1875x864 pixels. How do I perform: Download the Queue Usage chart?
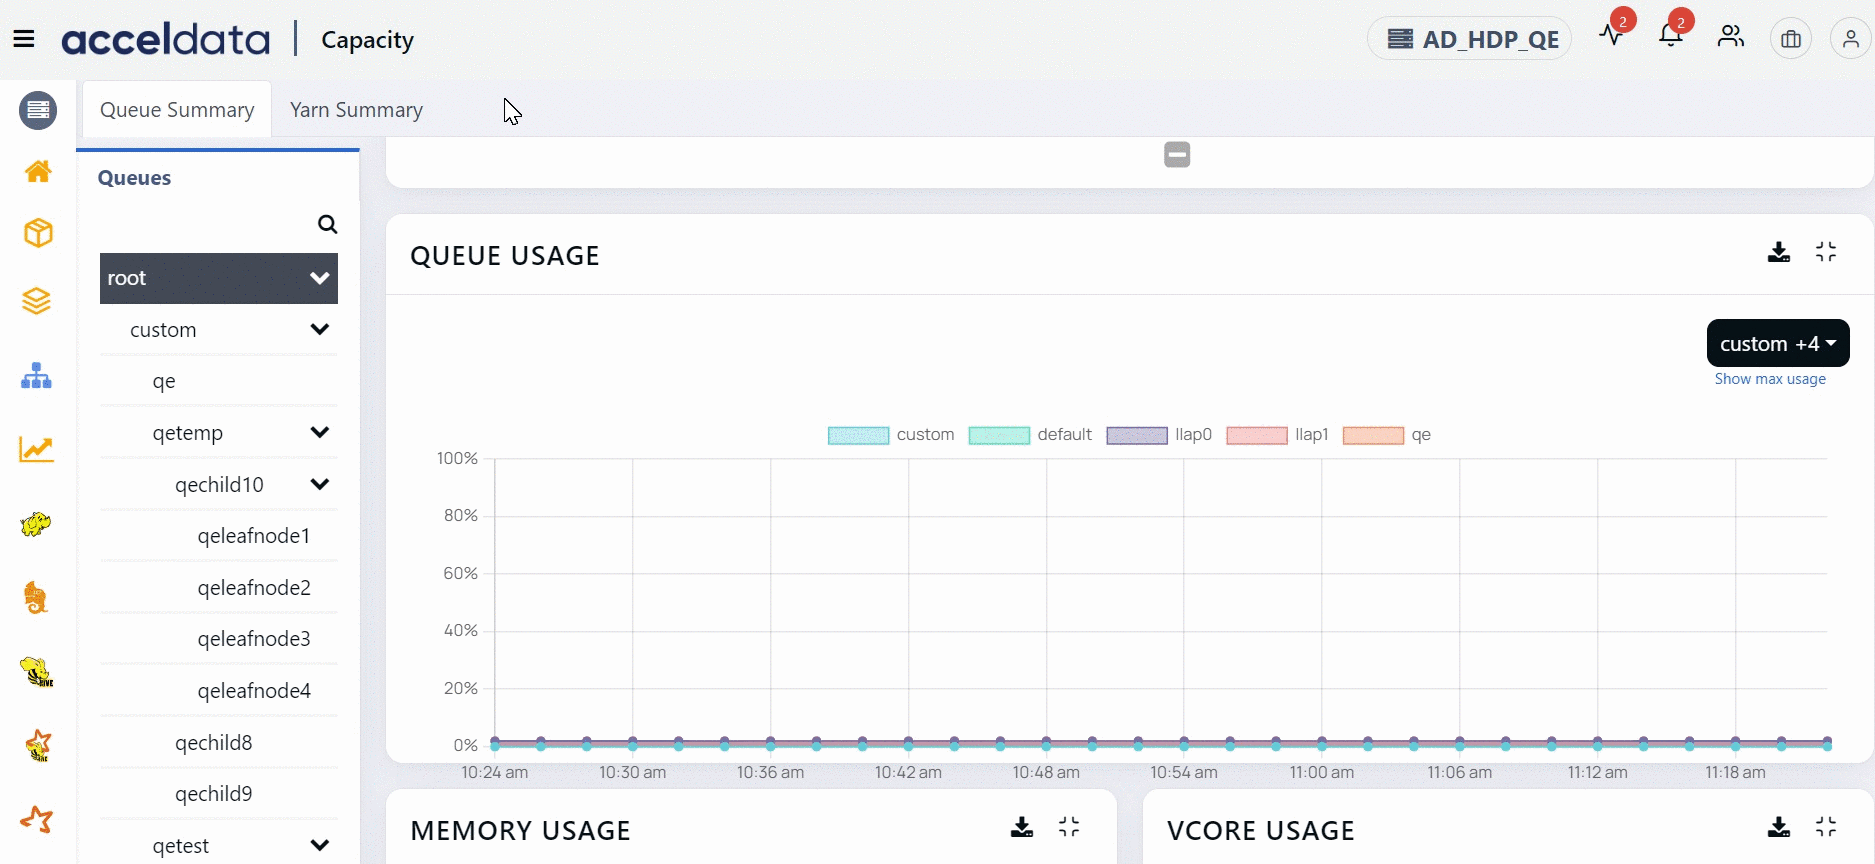click(1779, 252)
